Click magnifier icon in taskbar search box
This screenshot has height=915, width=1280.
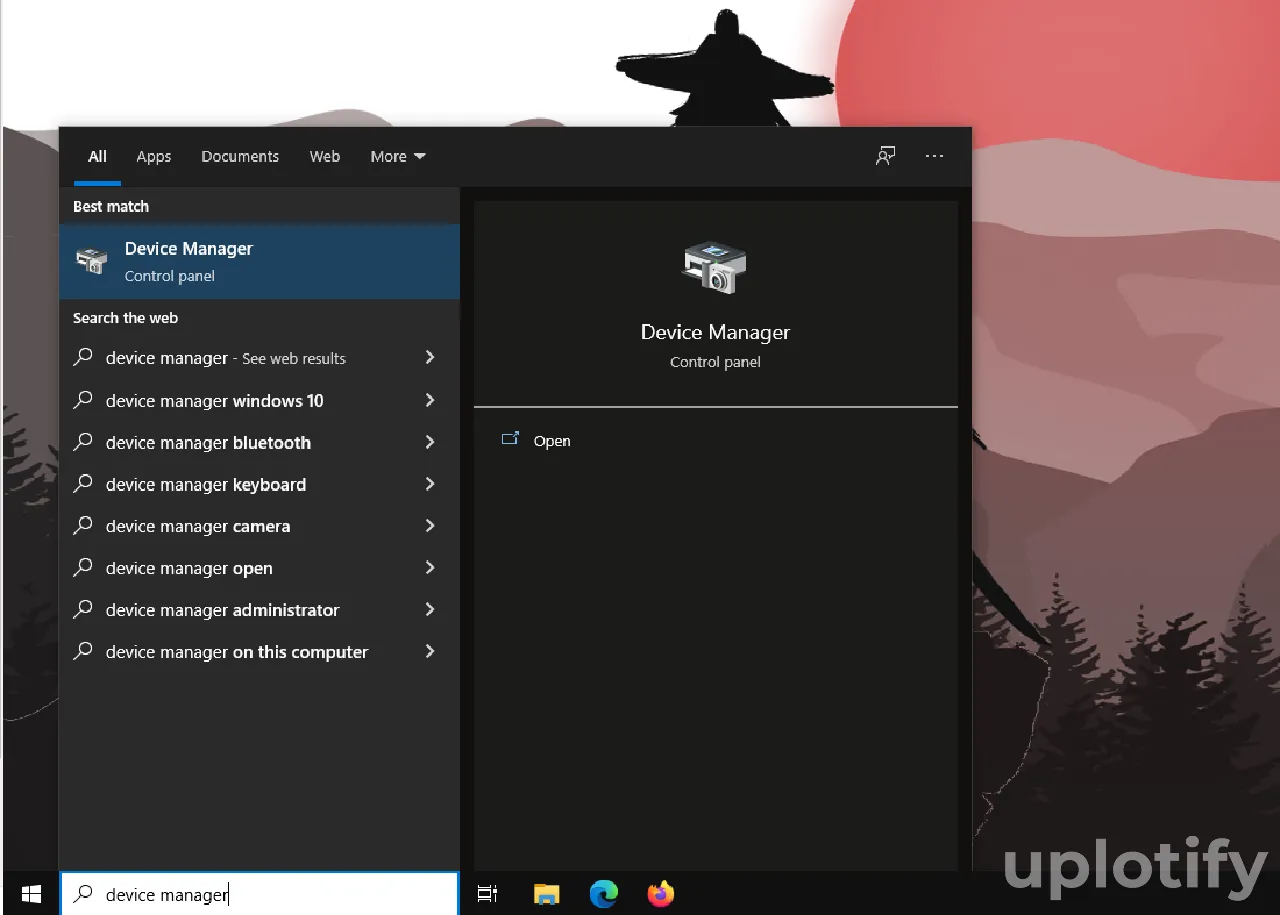coord(85,894)
